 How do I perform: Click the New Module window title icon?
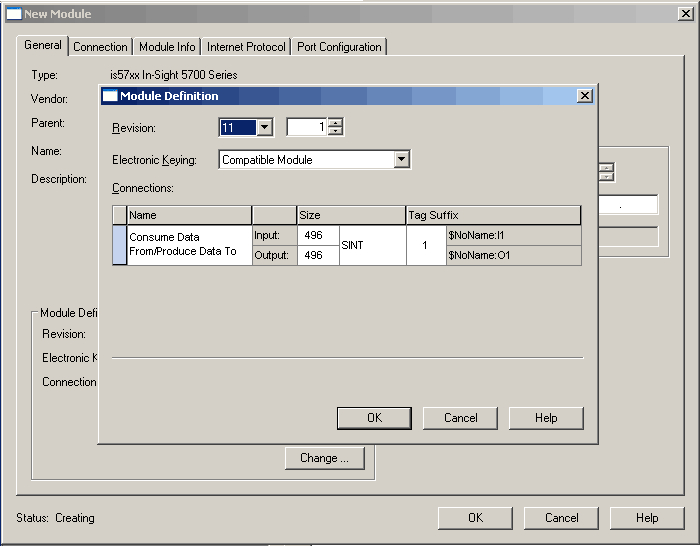pos(14,14)
